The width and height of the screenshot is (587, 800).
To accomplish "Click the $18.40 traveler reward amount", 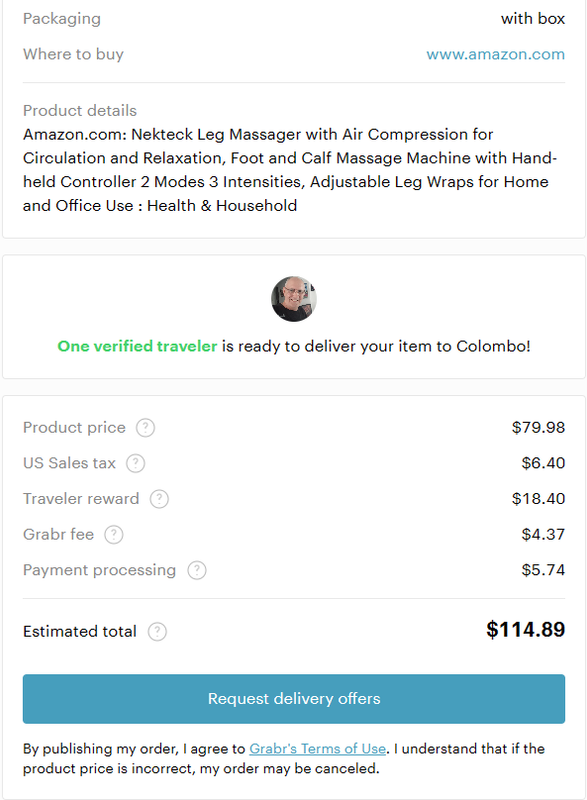I will click(539, 499).
